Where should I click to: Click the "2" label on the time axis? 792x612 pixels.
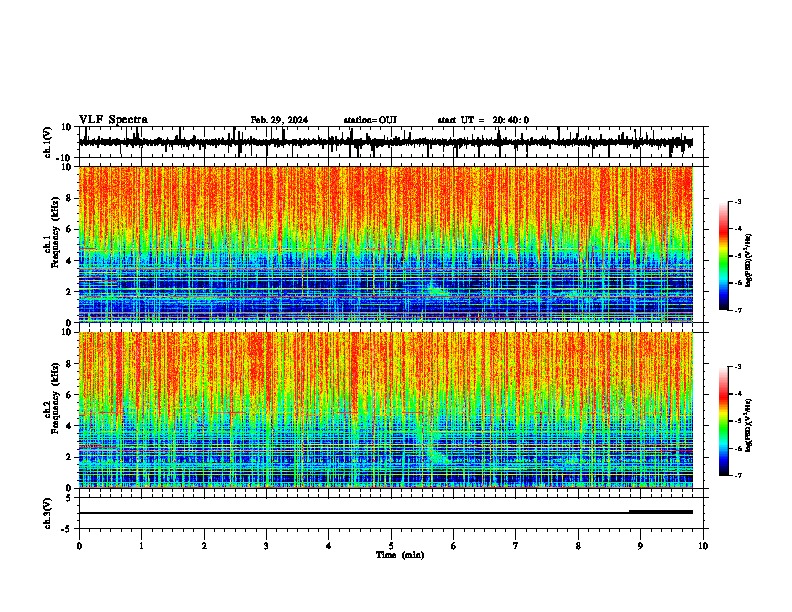204,546
